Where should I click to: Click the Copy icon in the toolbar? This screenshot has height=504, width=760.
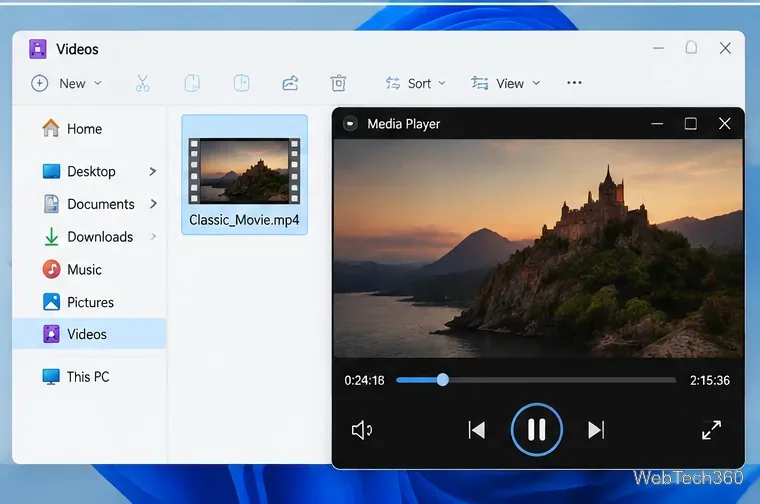pyautogui.click(x=192, y=83)
